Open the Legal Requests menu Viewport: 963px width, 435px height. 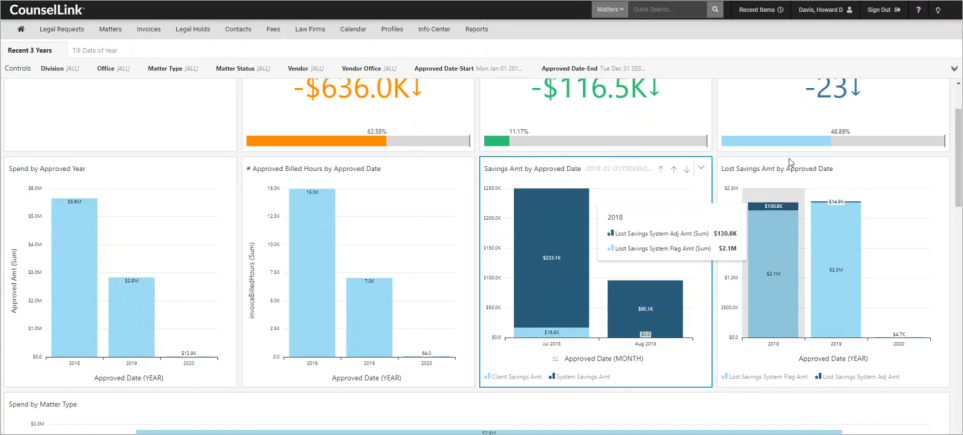(61, 29)
